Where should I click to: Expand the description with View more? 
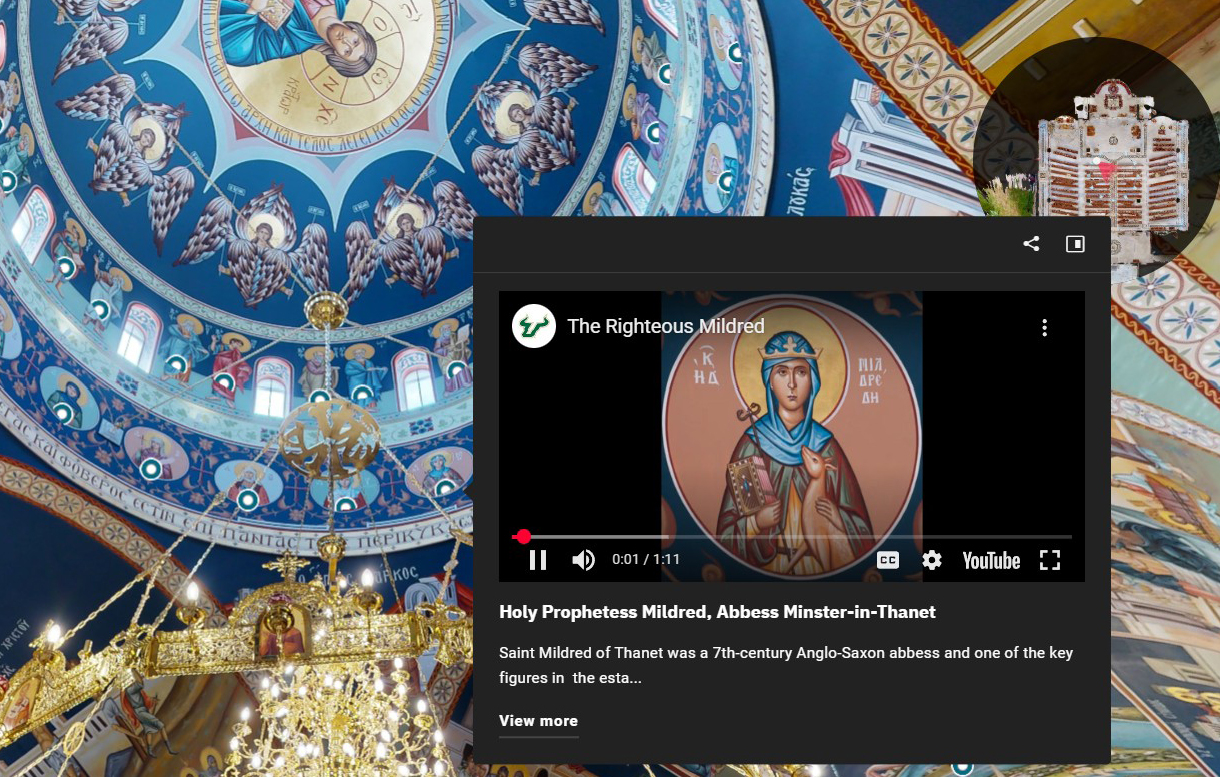[538, 721]
